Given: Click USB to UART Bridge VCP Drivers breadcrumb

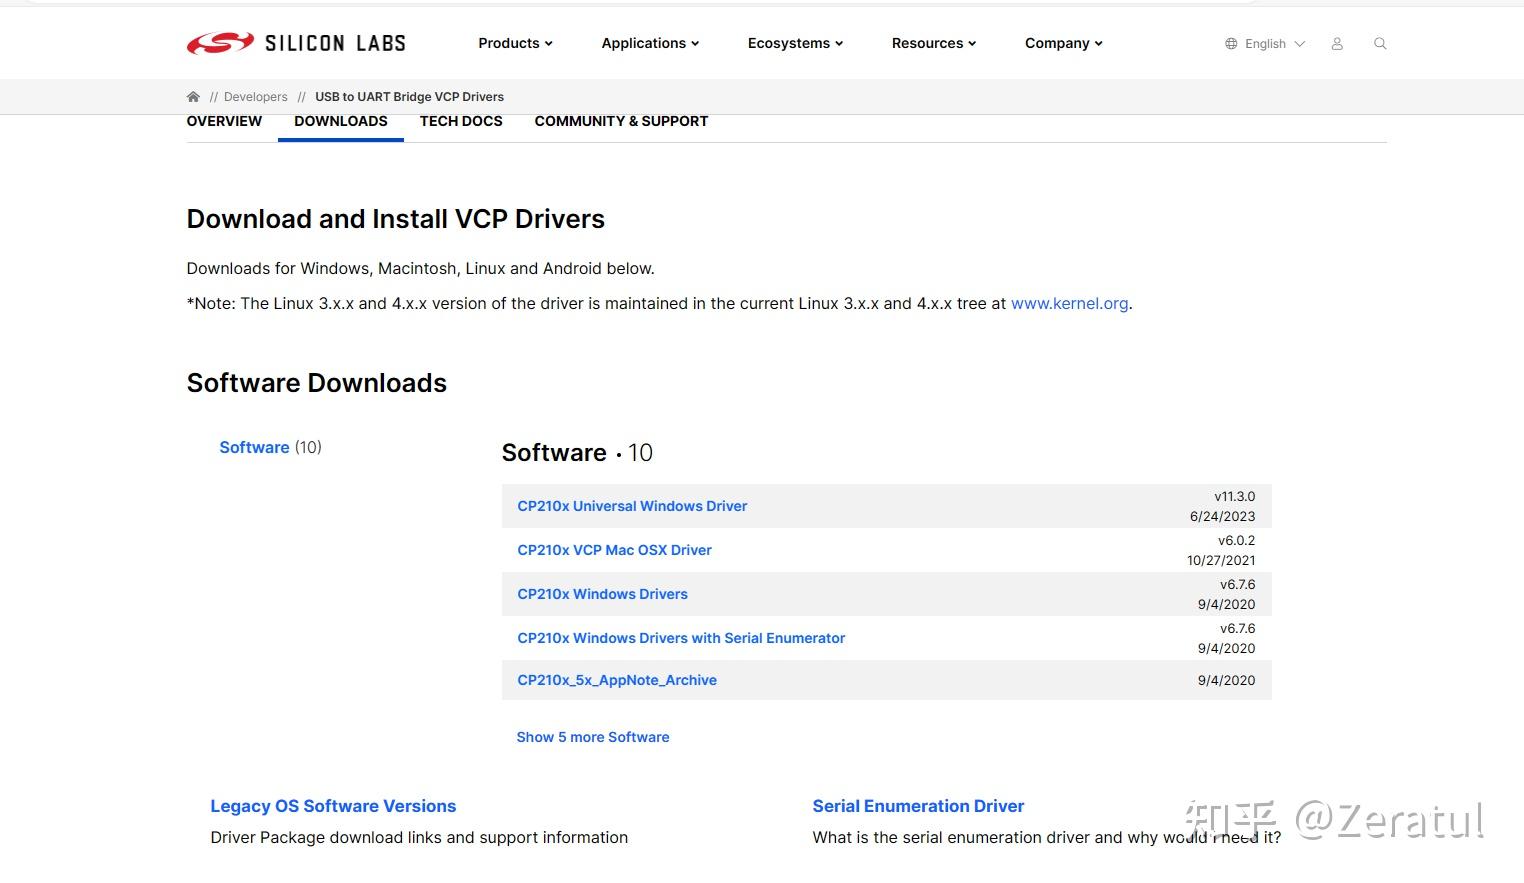Looking at the screenshot, I should click(409, 97).
